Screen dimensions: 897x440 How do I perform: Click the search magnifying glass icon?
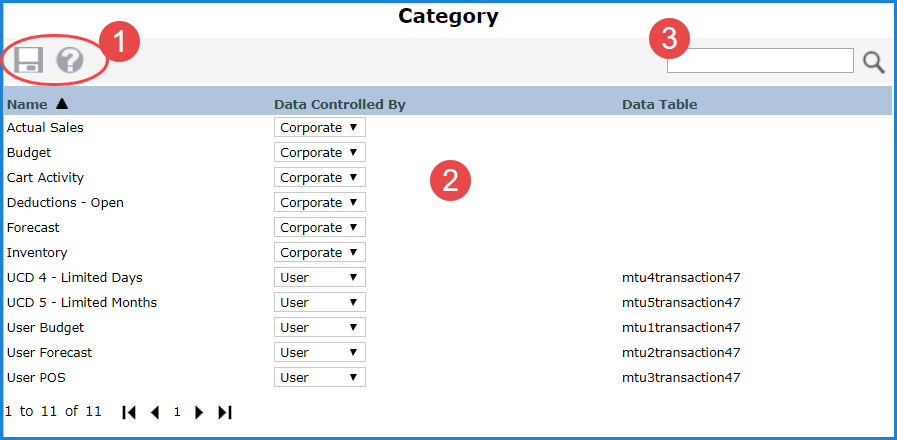[x=874, y=63]
